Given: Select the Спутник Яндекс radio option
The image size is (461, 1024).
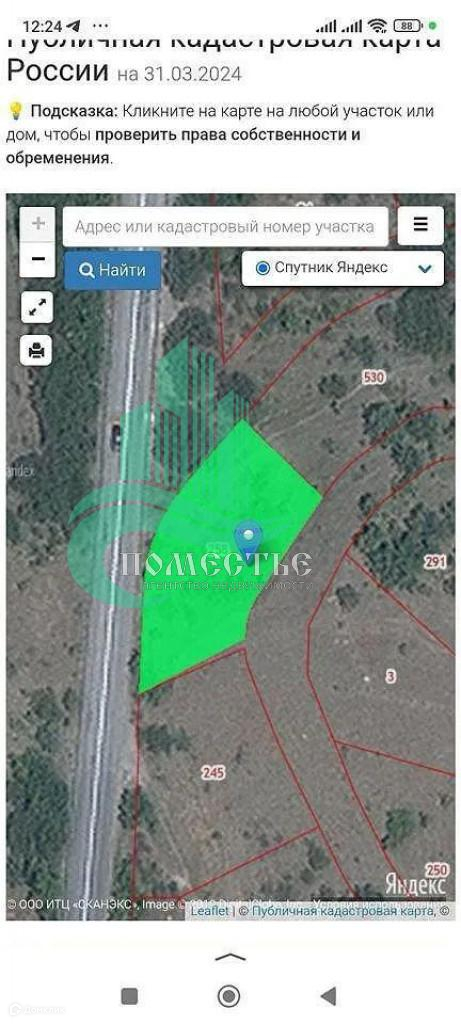Looking at the screenshot, I should 263,268.
